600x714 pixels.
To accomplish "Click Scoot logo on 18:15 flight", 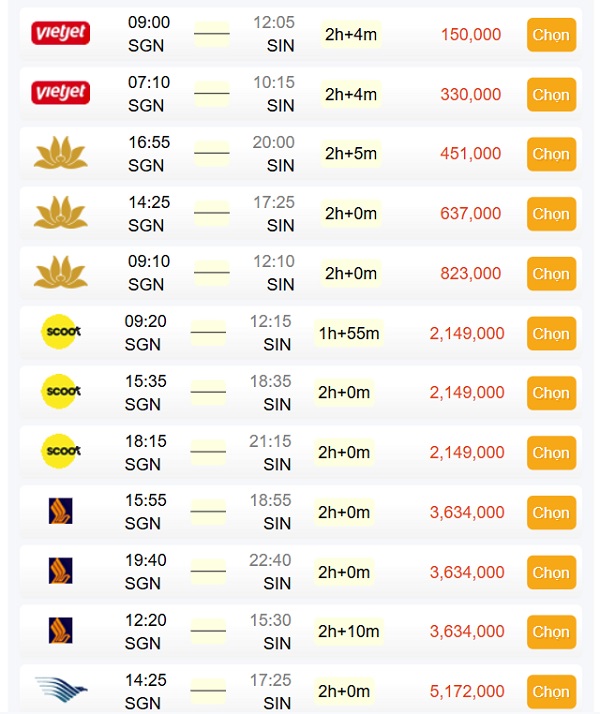I will [61, 451].
